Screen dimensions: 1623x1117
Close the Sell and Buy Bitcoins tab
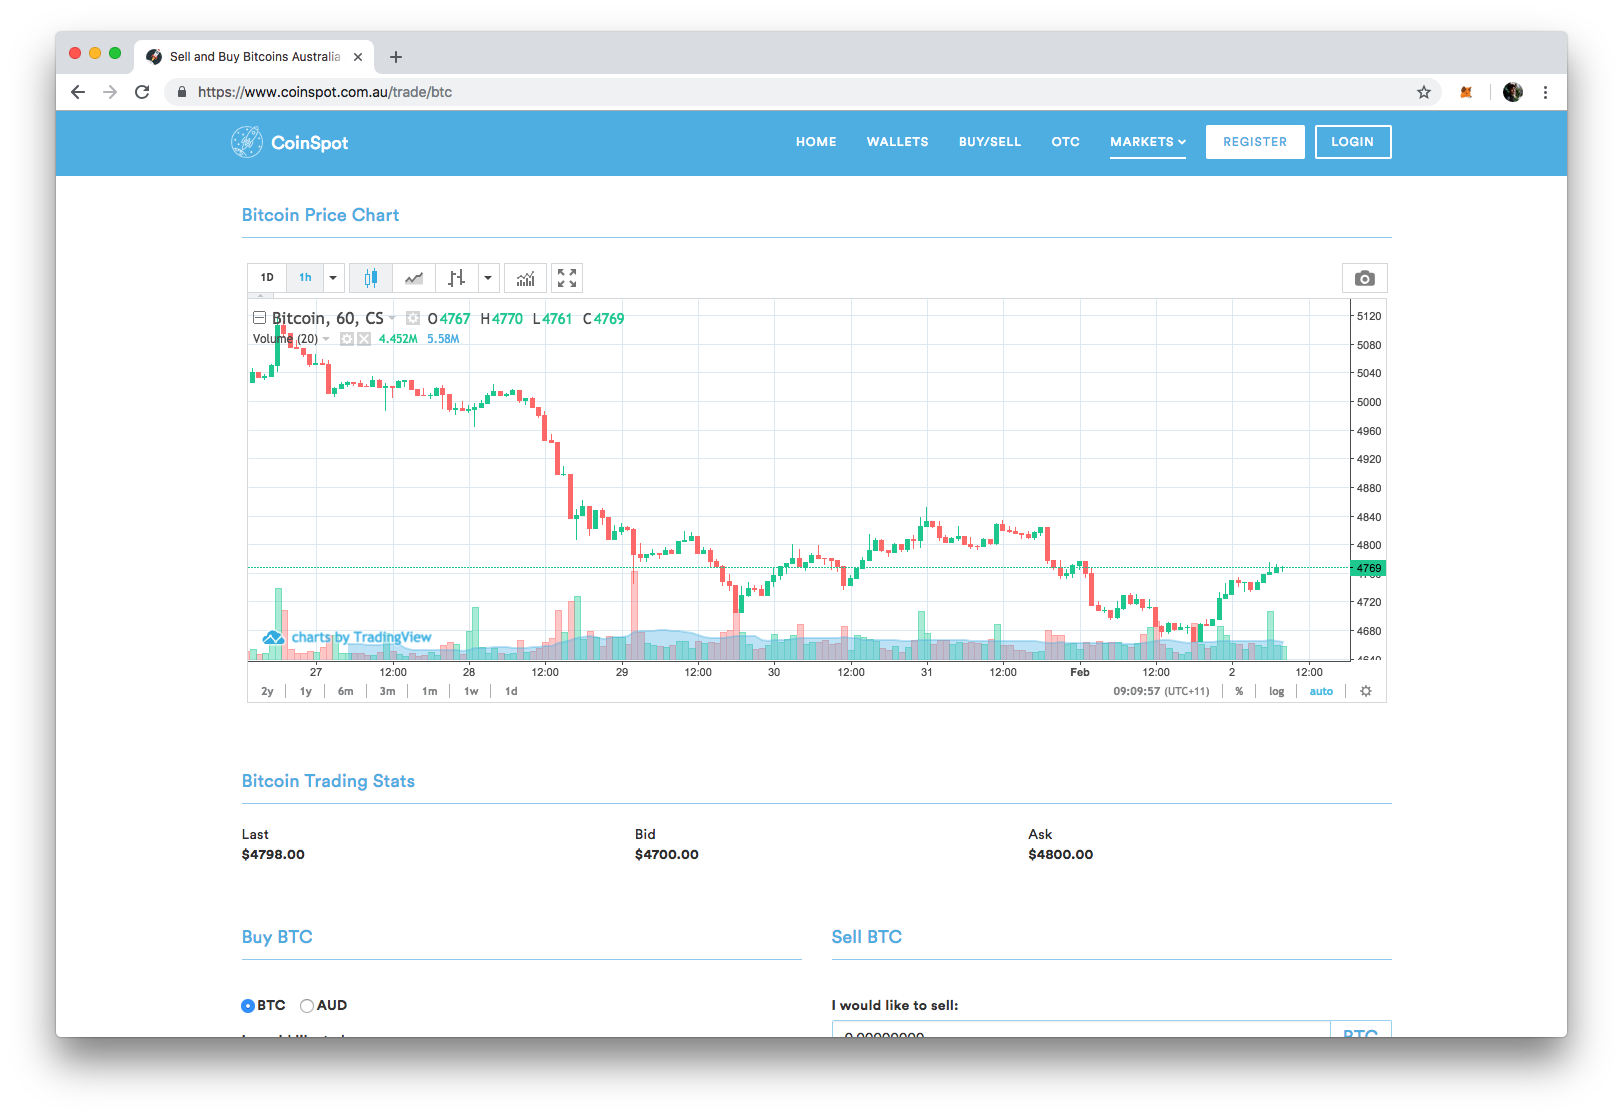358,57
